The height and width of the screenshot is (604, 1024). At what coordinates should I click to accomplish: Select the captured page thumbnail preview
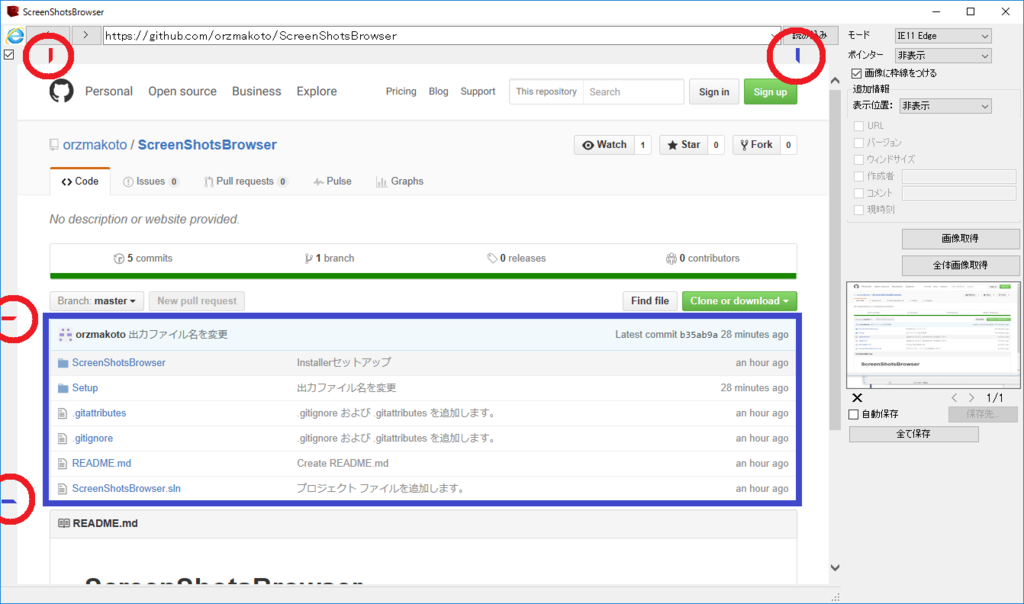point(933,335)
